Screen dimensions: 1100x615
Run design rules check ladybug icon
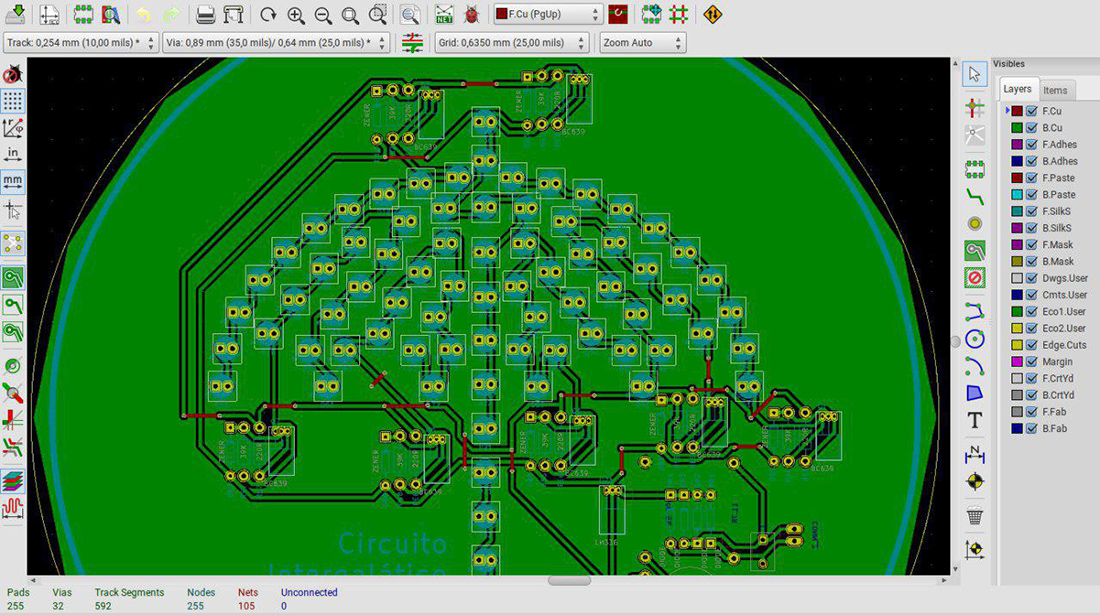point(471,15)
